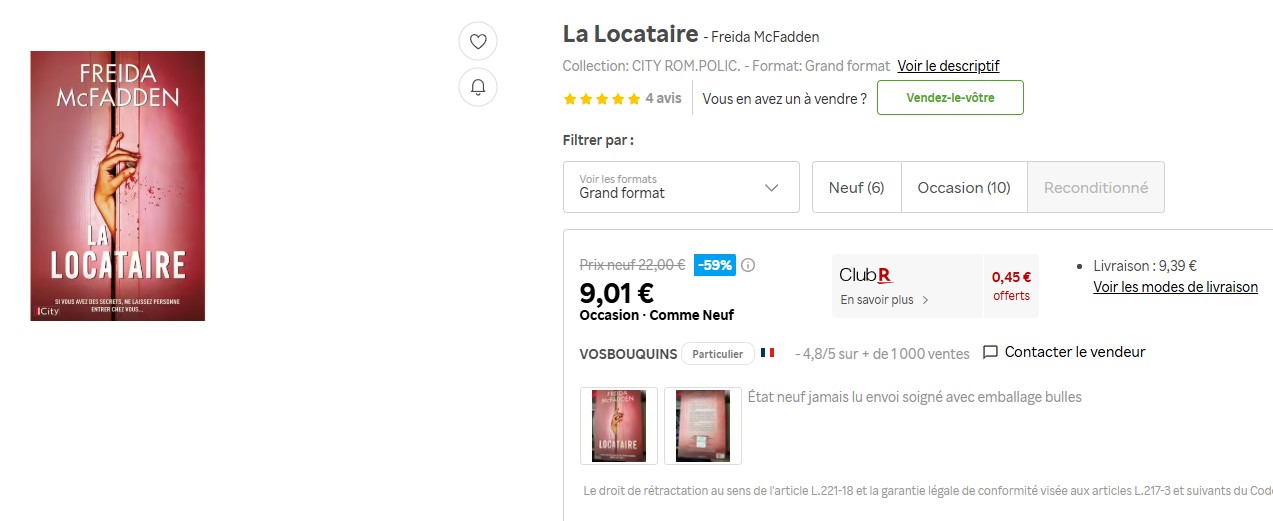
Task: Enable price alert with bell icon
Action: point(478,88)
